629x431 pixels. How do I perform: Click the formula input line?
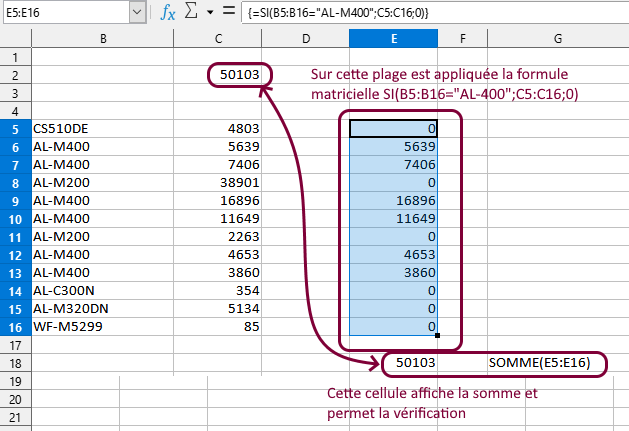click(x=435, y=12)
